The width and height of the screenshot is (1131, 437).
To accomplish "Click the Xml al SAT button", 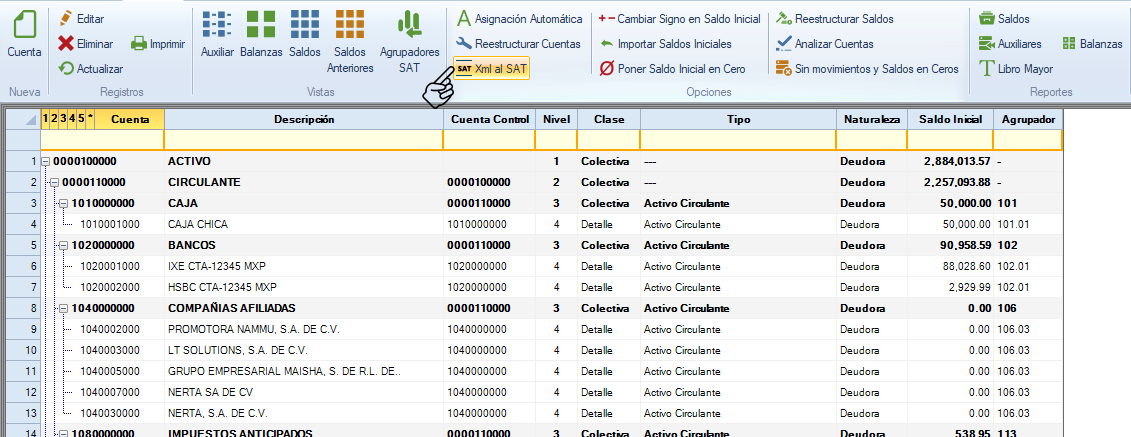I will 491,69.
